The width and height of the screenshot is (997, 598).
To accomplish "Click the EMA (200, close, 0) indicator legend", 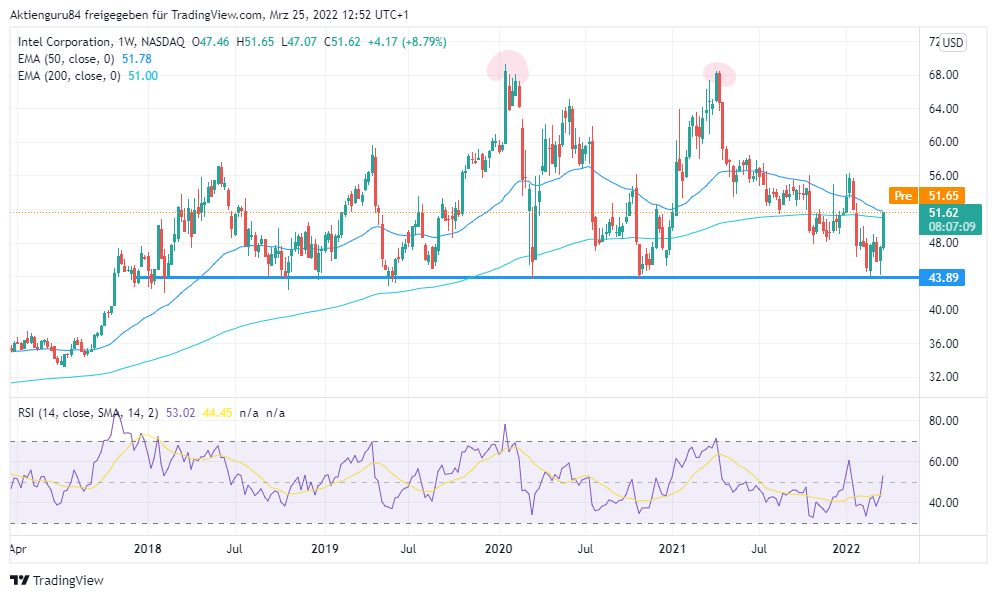I will 69,76.
